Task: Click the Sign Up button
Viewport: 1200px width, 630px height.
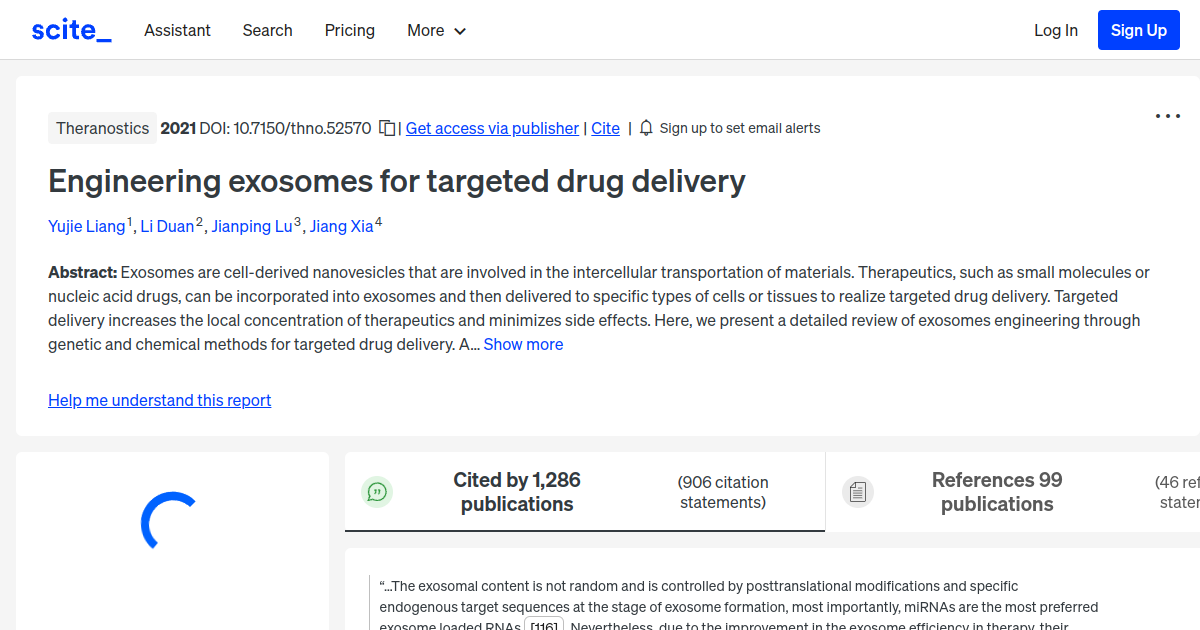Action: tap(1138, 29)
